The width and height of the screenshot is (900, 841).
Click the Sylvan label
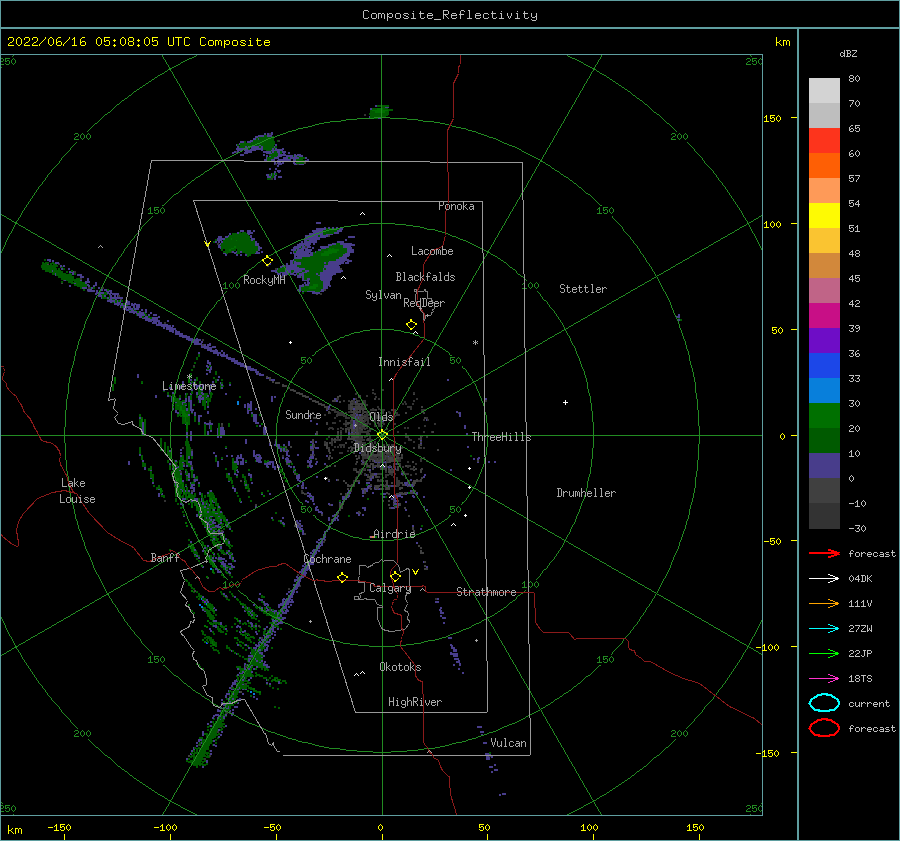pos(383,295)
